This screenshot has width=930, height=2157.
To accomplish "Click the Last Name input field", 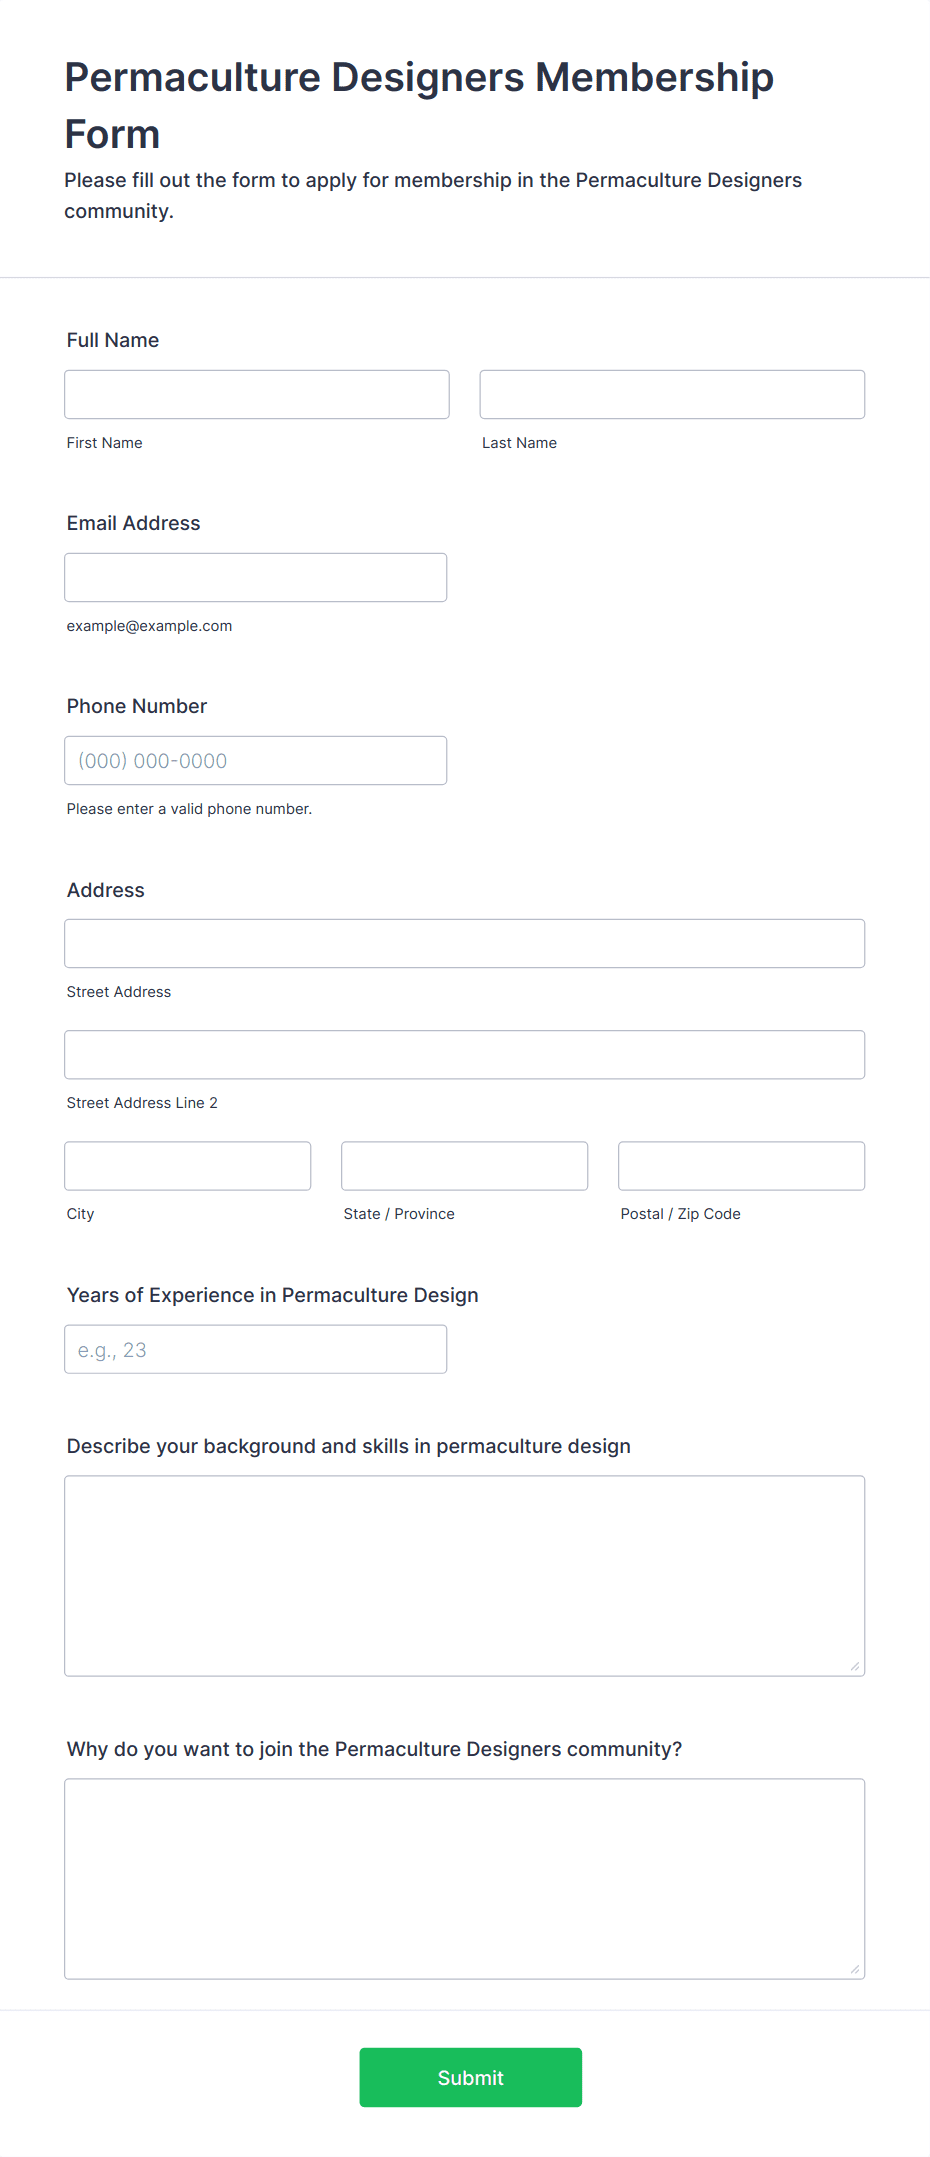I will 672,394.
